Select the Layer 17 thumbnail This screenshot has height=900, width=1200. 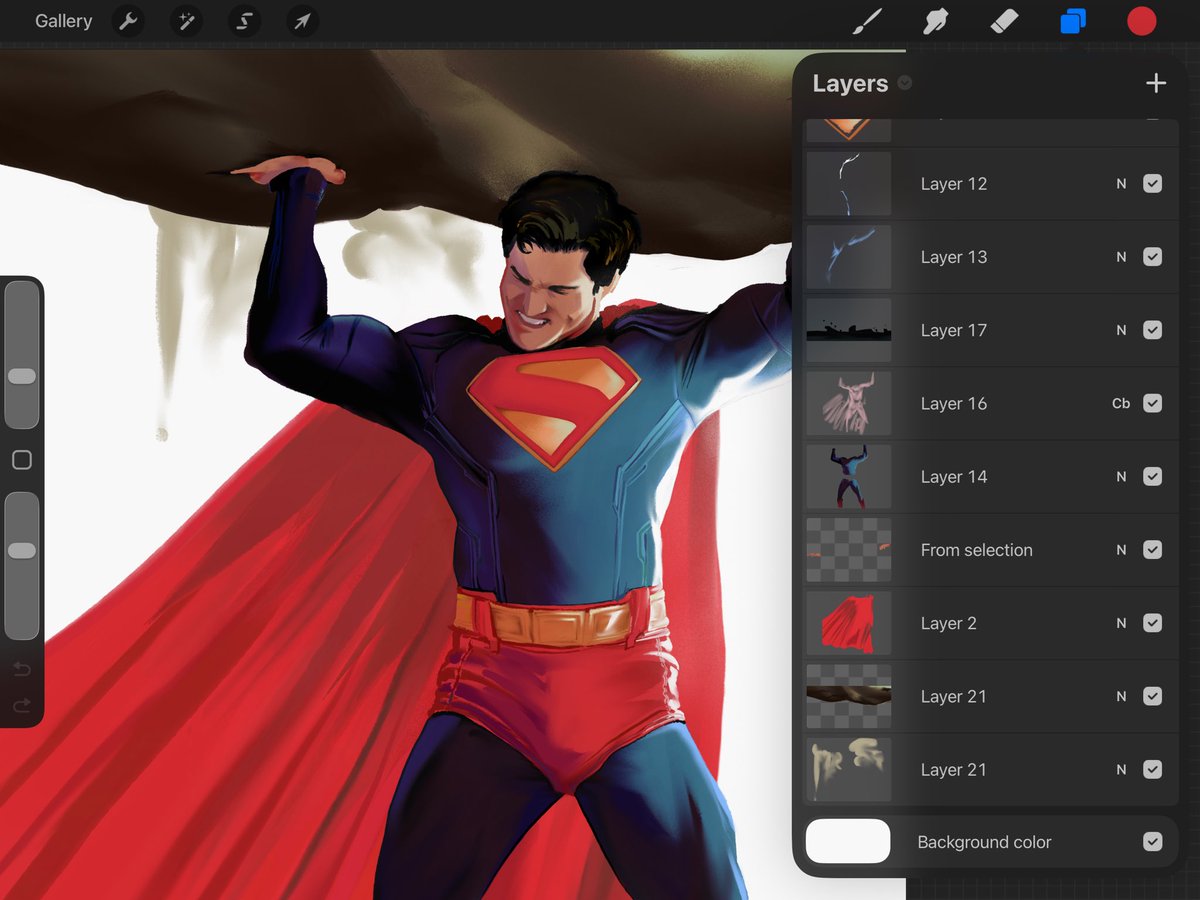tap(849, 330)
